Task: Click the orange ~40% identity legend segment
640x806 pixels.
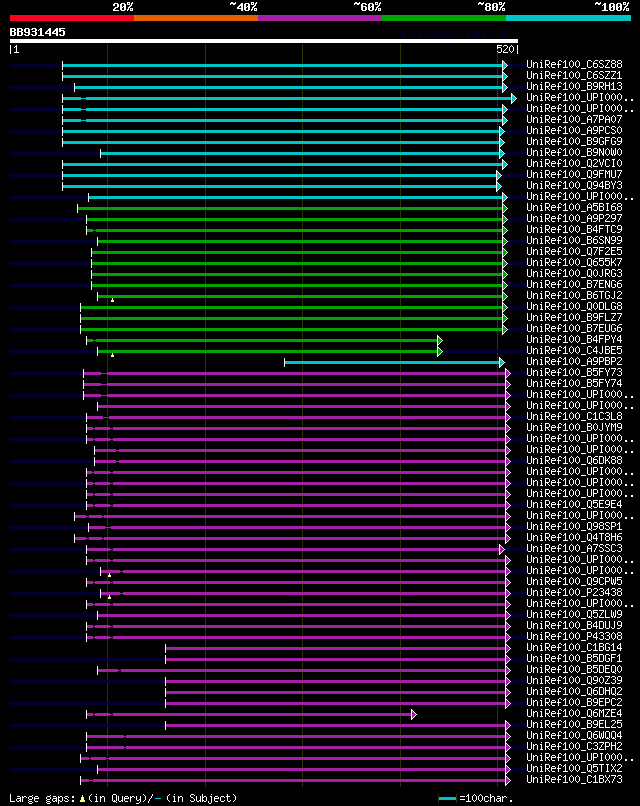Action: coord(196,18)
